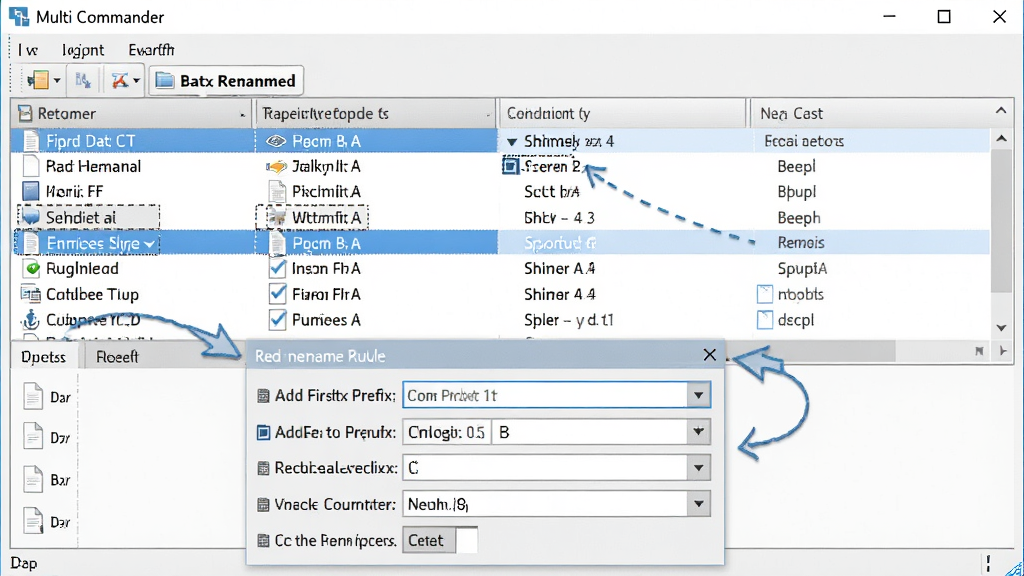Click the red tools toolbar icon
The width and height of the screenshot is (1024, 576).
[120, 80]
